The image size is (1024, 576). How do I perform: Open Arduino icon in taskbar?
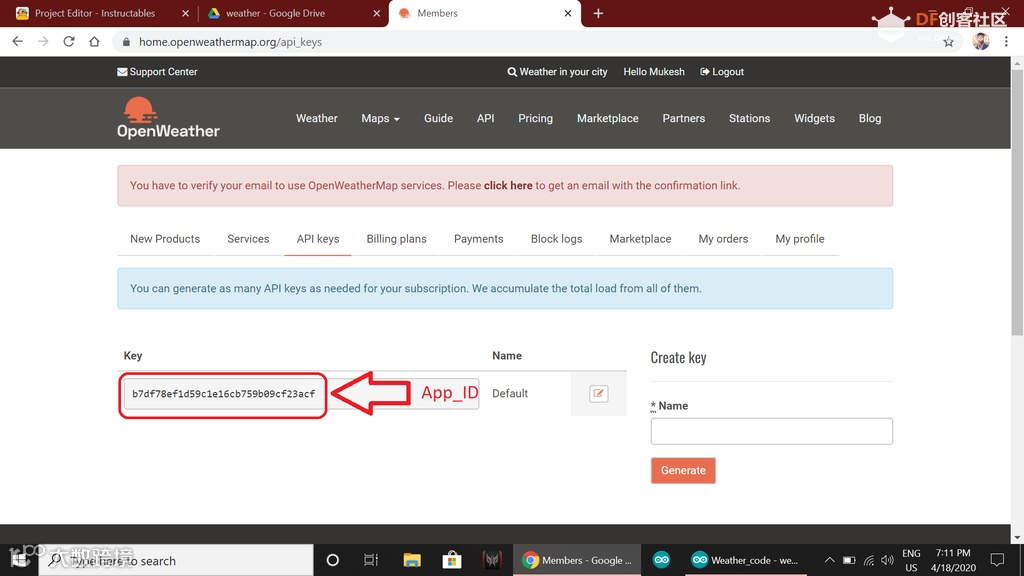(x=662, y=560)
